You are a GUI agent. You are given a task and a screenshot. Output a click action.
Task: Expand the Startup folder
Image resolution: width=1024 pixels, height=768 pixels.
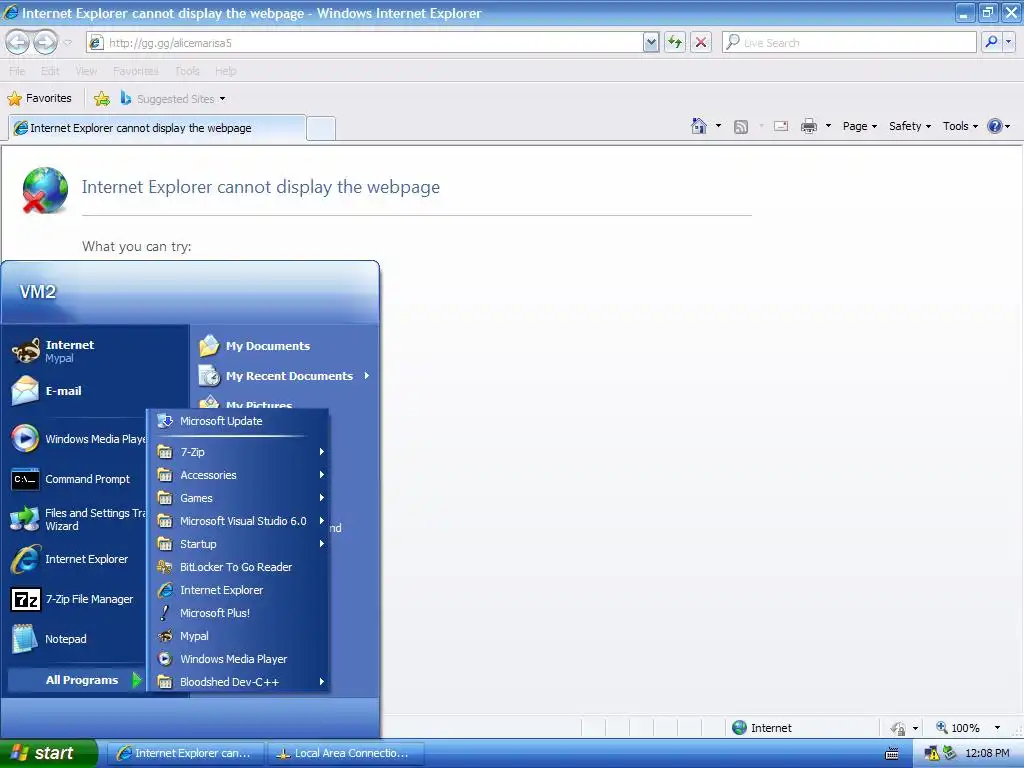coord(238,544)
